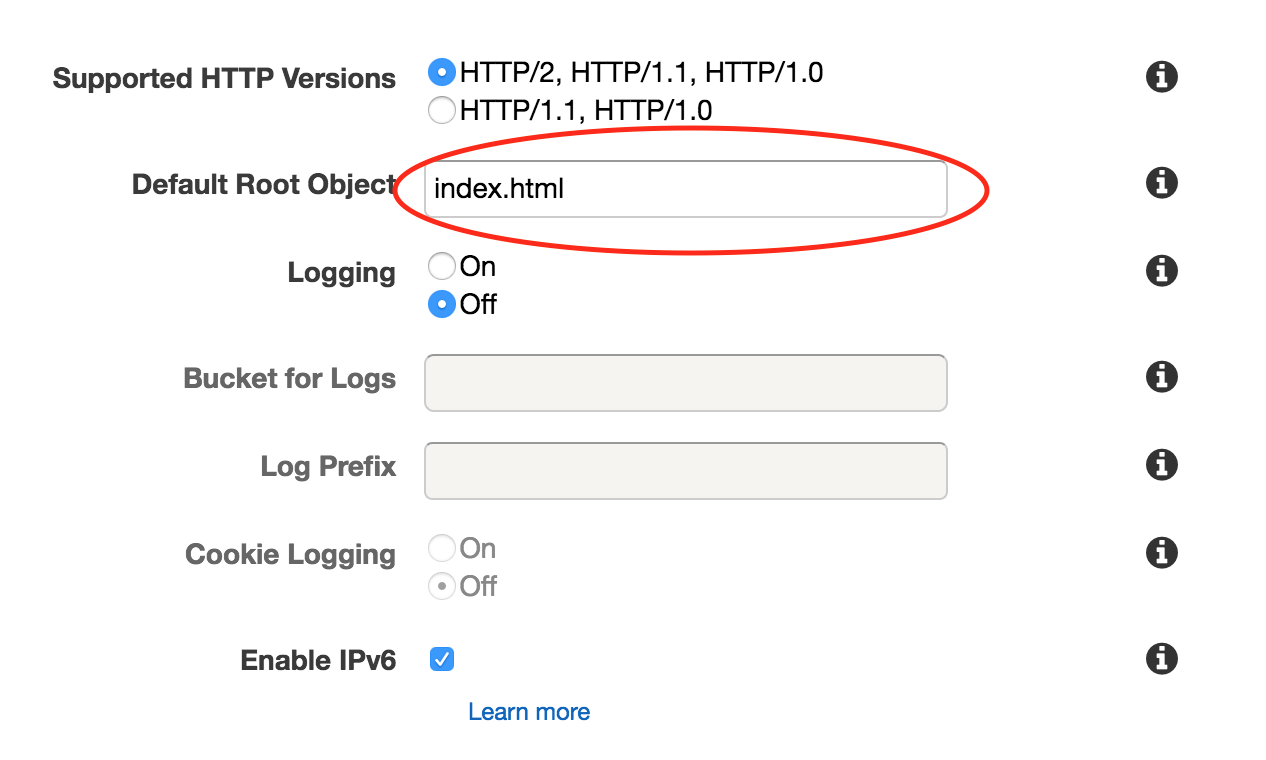Show info tooltip for Logging
The image size is (1266, 760).
pyautogui.click(x=1161, y=271)
